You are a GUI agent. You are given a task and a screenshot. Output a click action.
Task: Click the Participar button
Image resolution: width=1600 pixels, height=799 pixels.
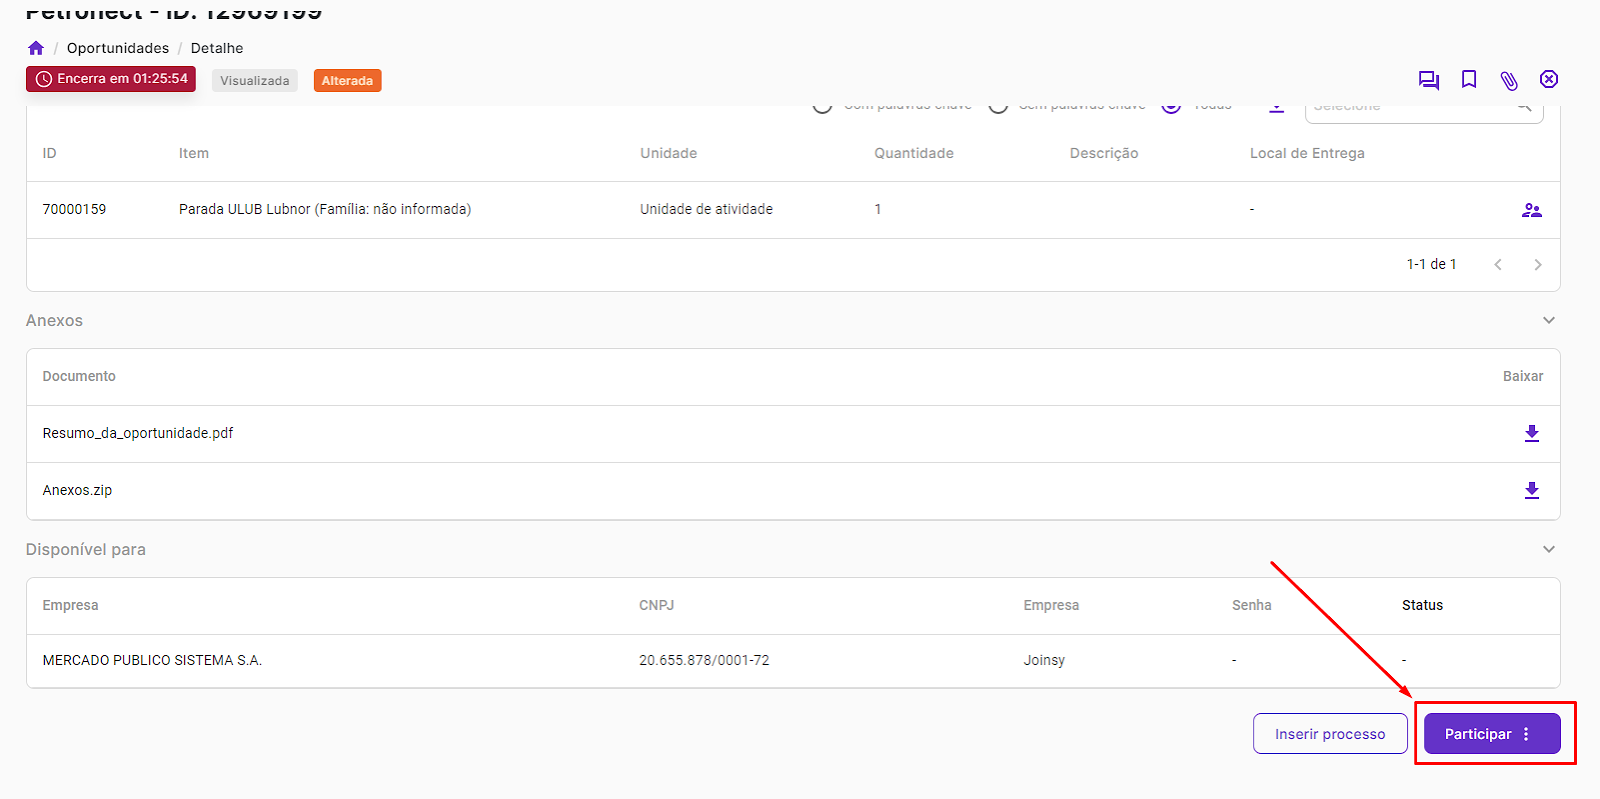pyautogui.click(x=1477, y=734)
